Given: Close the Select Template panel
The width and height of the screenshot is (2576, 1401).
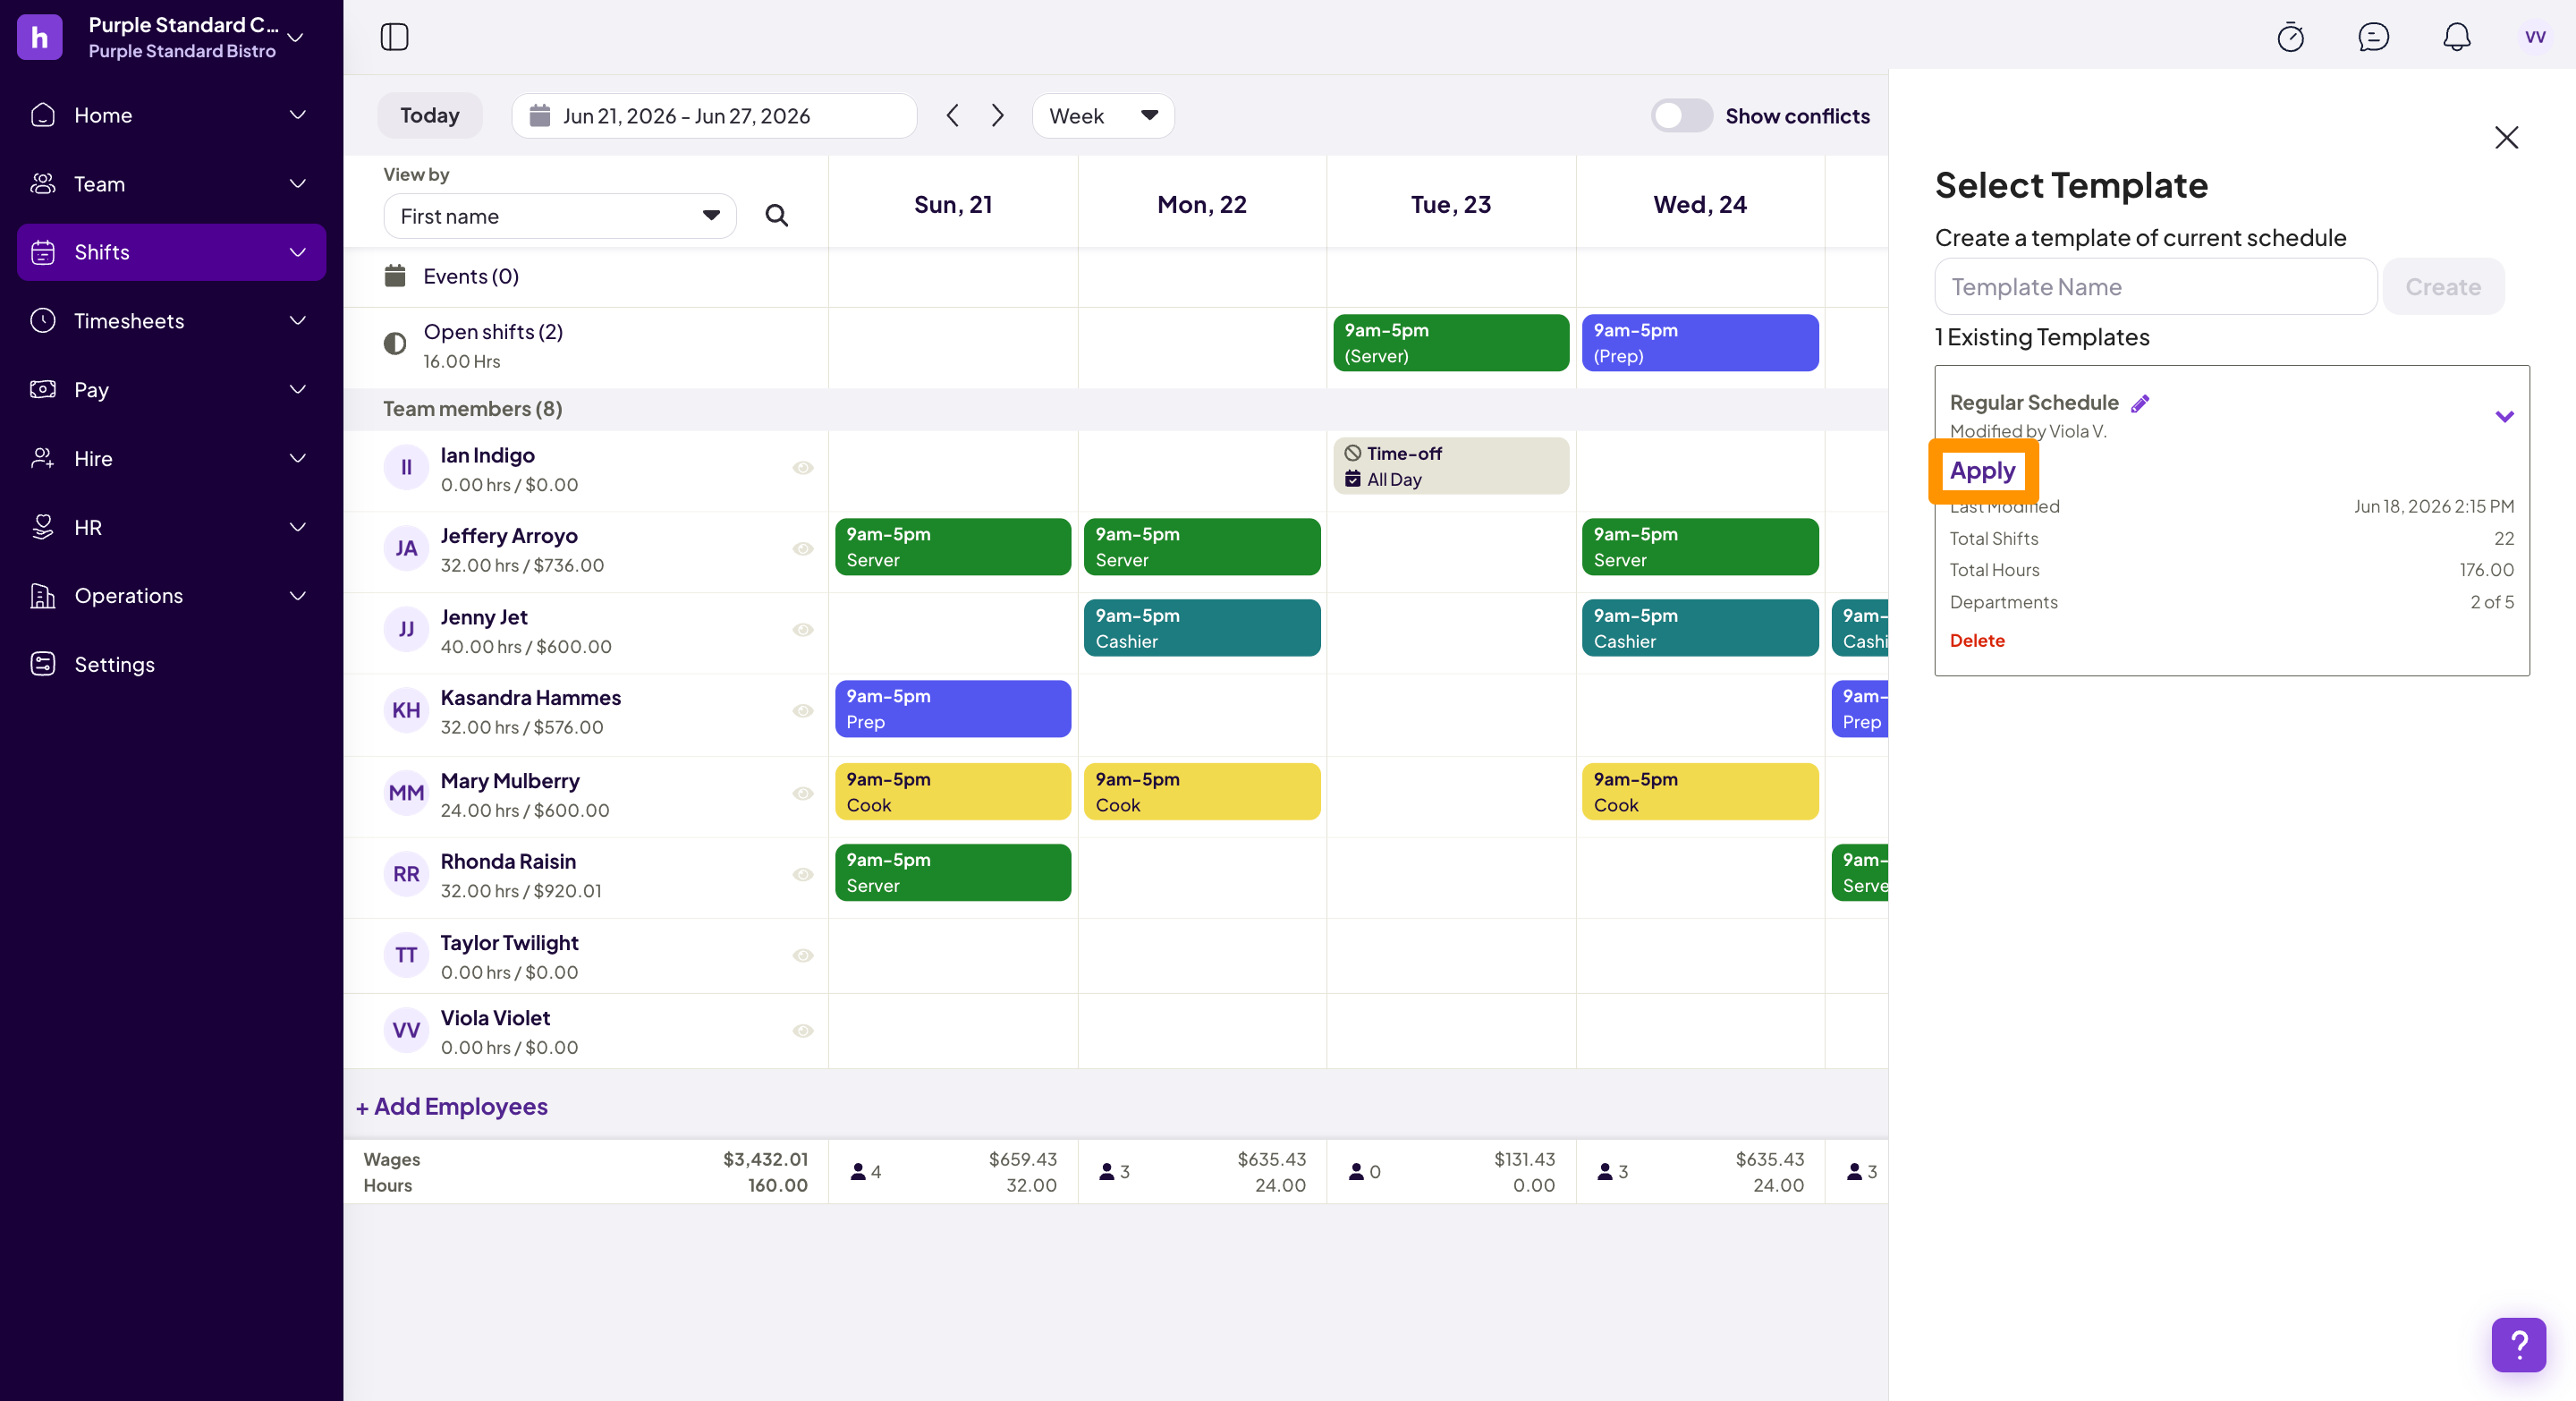Looking at the screenshot, I should tap(2506, 137).
